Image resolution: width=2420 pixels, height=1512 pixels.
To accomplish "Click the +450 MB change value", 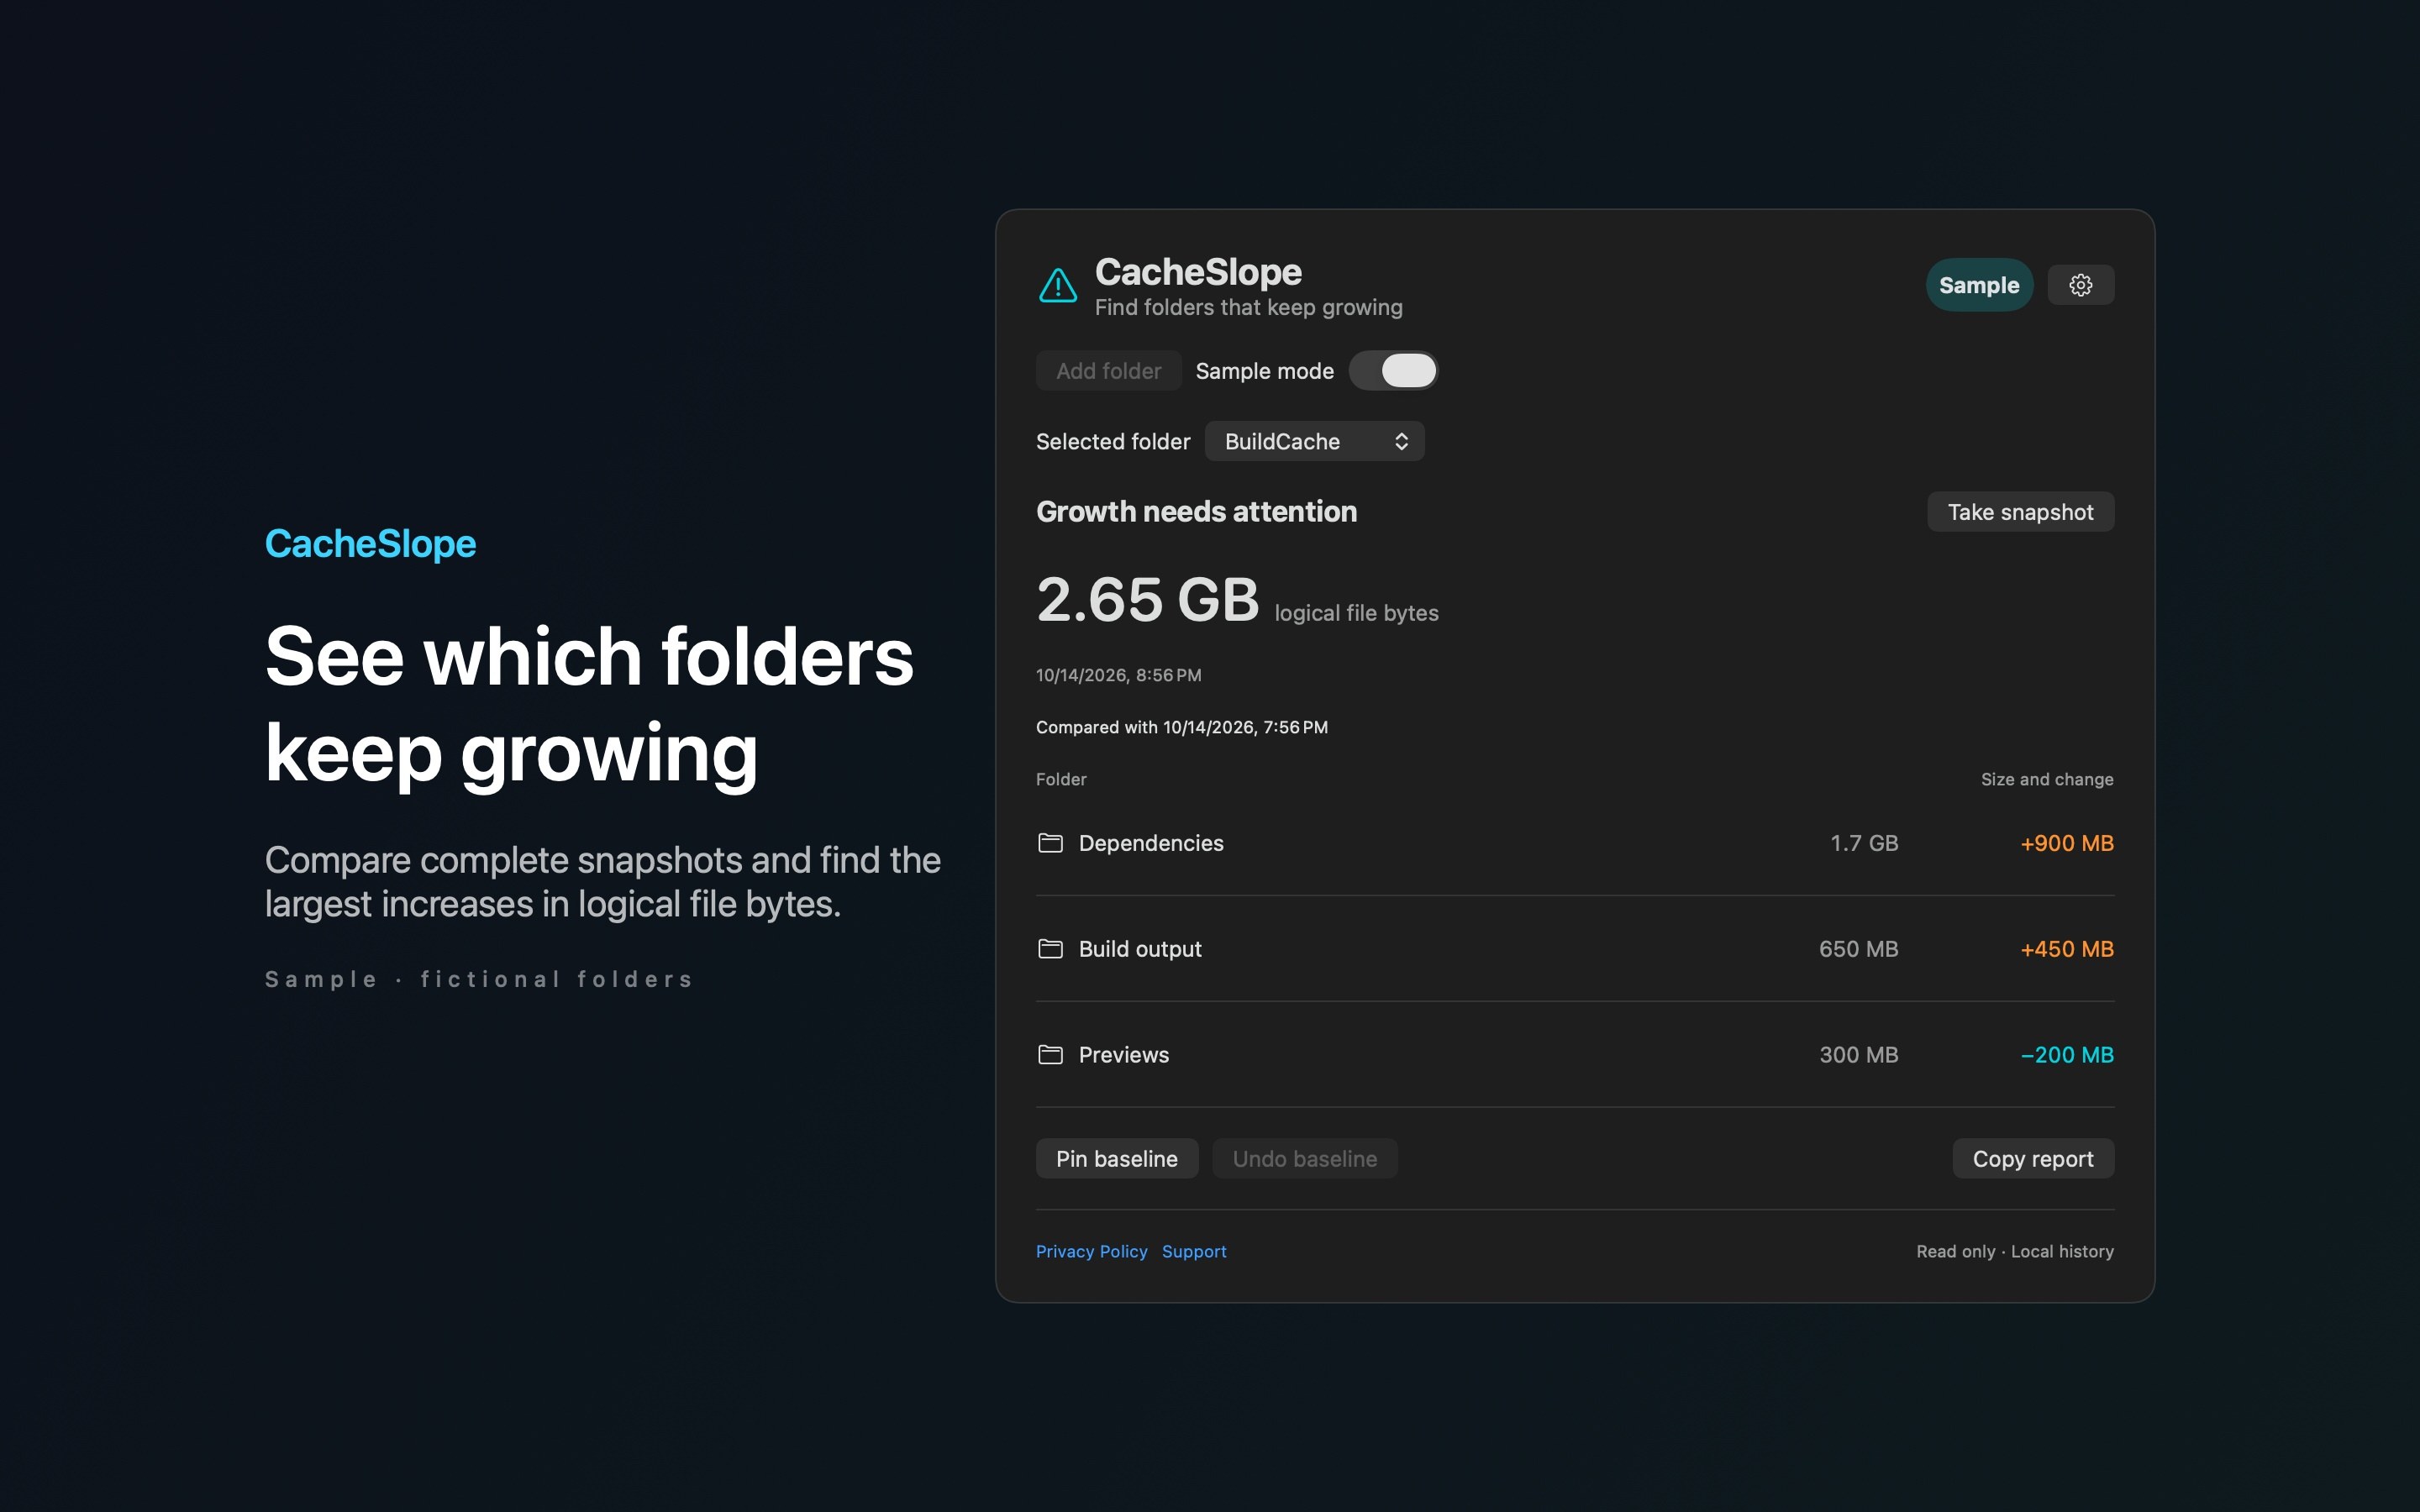I will [x=2066, y=949].
